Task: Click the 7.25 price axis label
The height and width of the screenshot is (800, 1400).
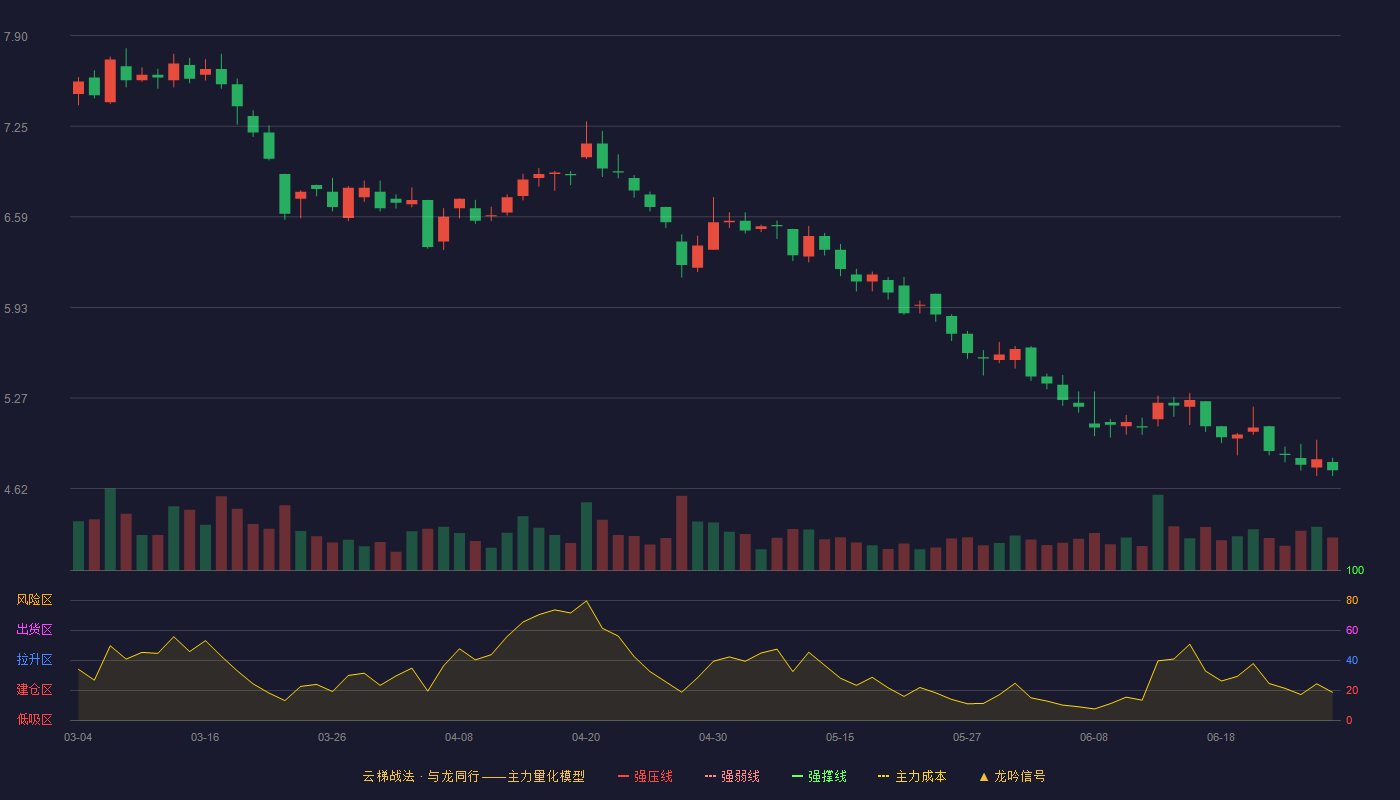Action: point(16,127)
